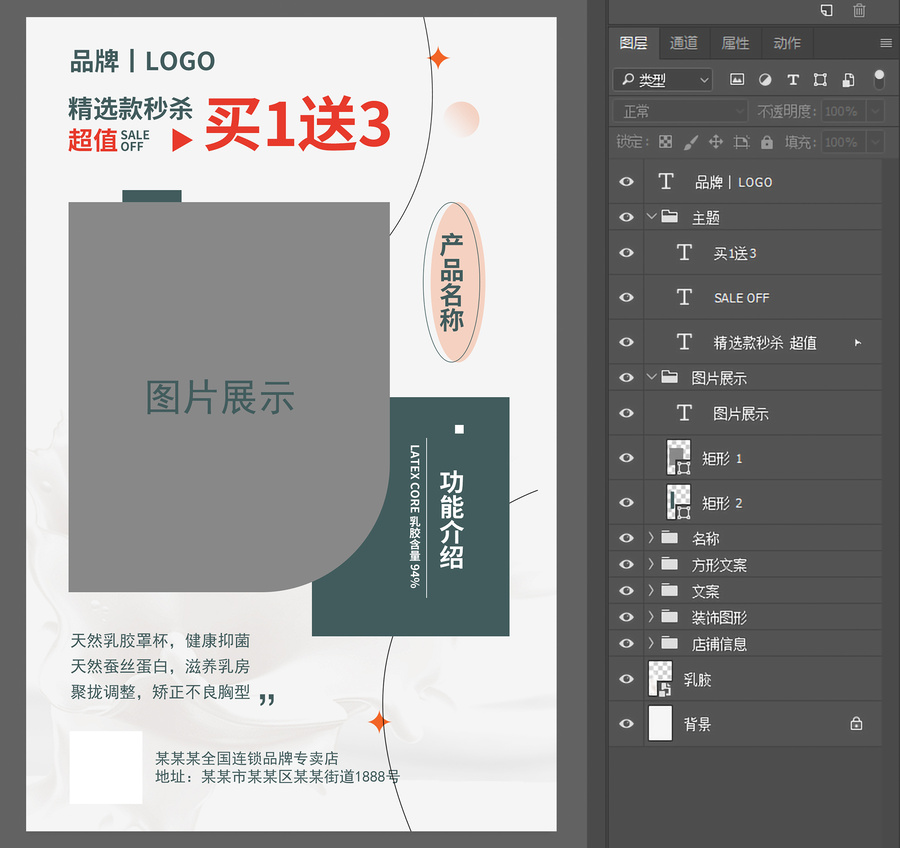Viewport: 900px width, 848px height.
Task: Click lock image pixels brush icon
Action: (690, 142)
